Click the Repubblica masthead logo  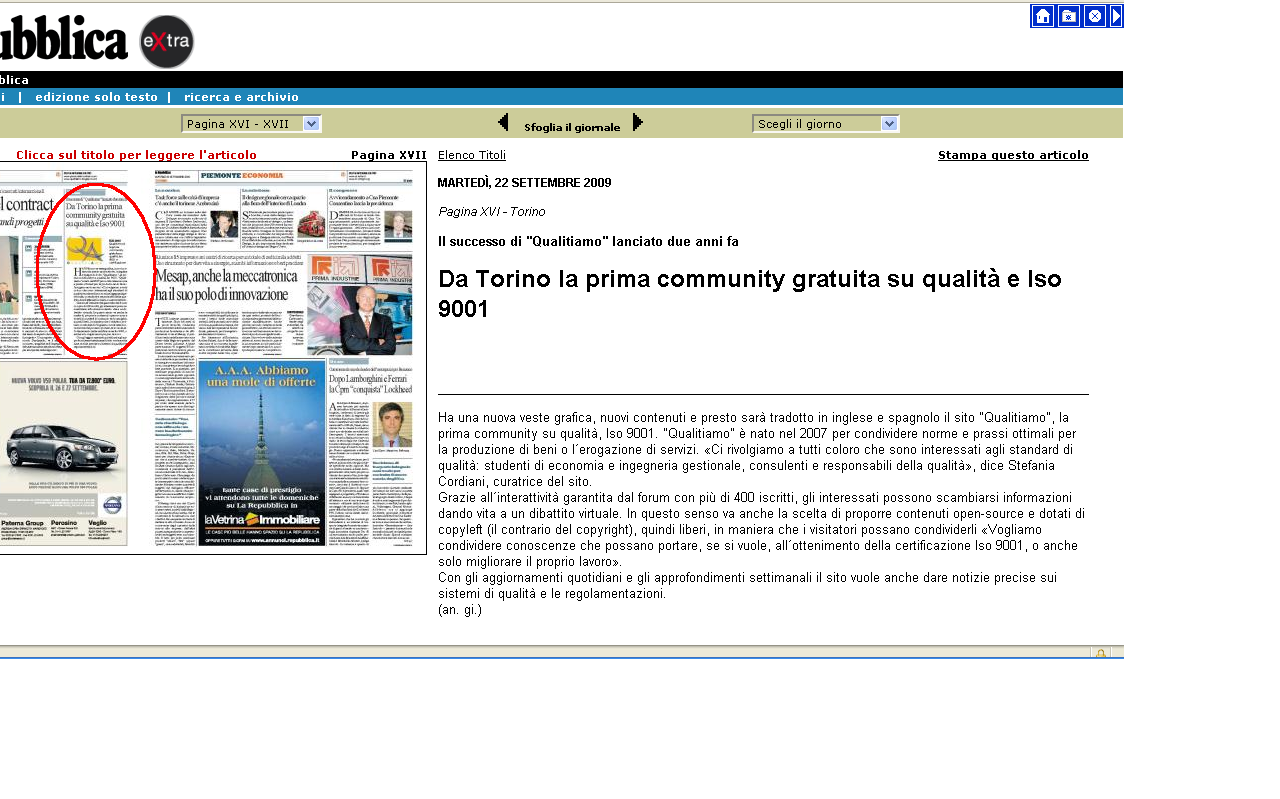tap(64, 40)
